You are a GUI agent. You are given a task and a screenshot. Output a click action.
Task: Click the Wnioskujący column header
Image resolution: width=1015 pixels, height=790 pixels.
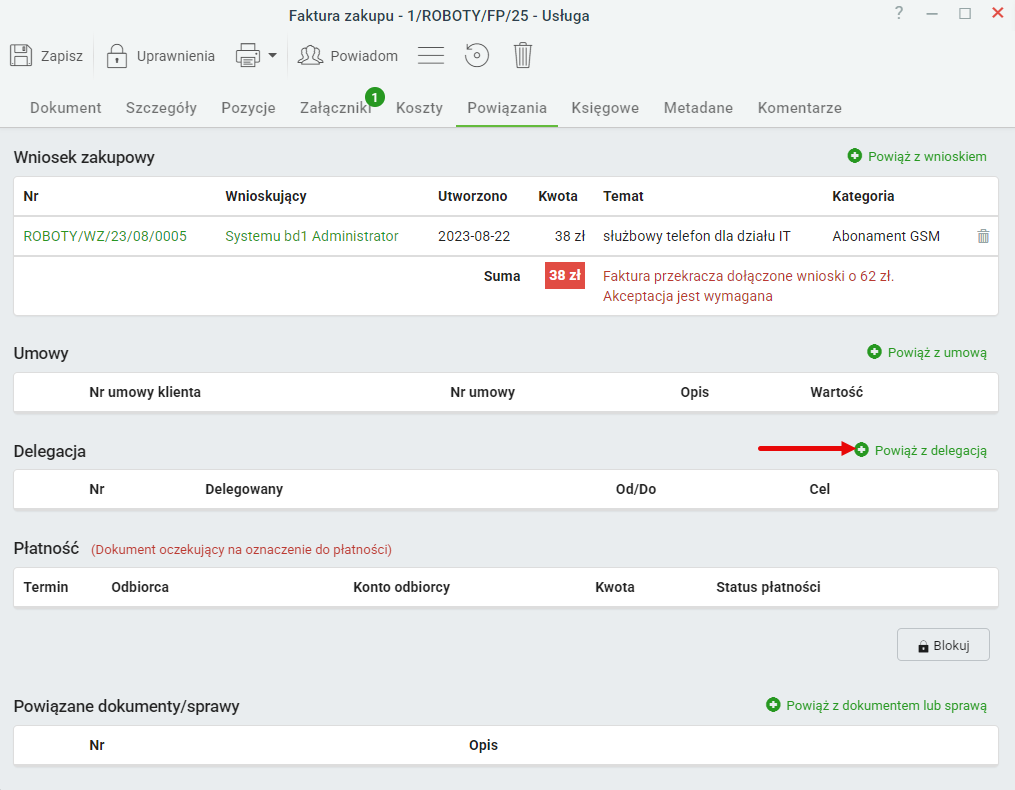pos(265,196)
